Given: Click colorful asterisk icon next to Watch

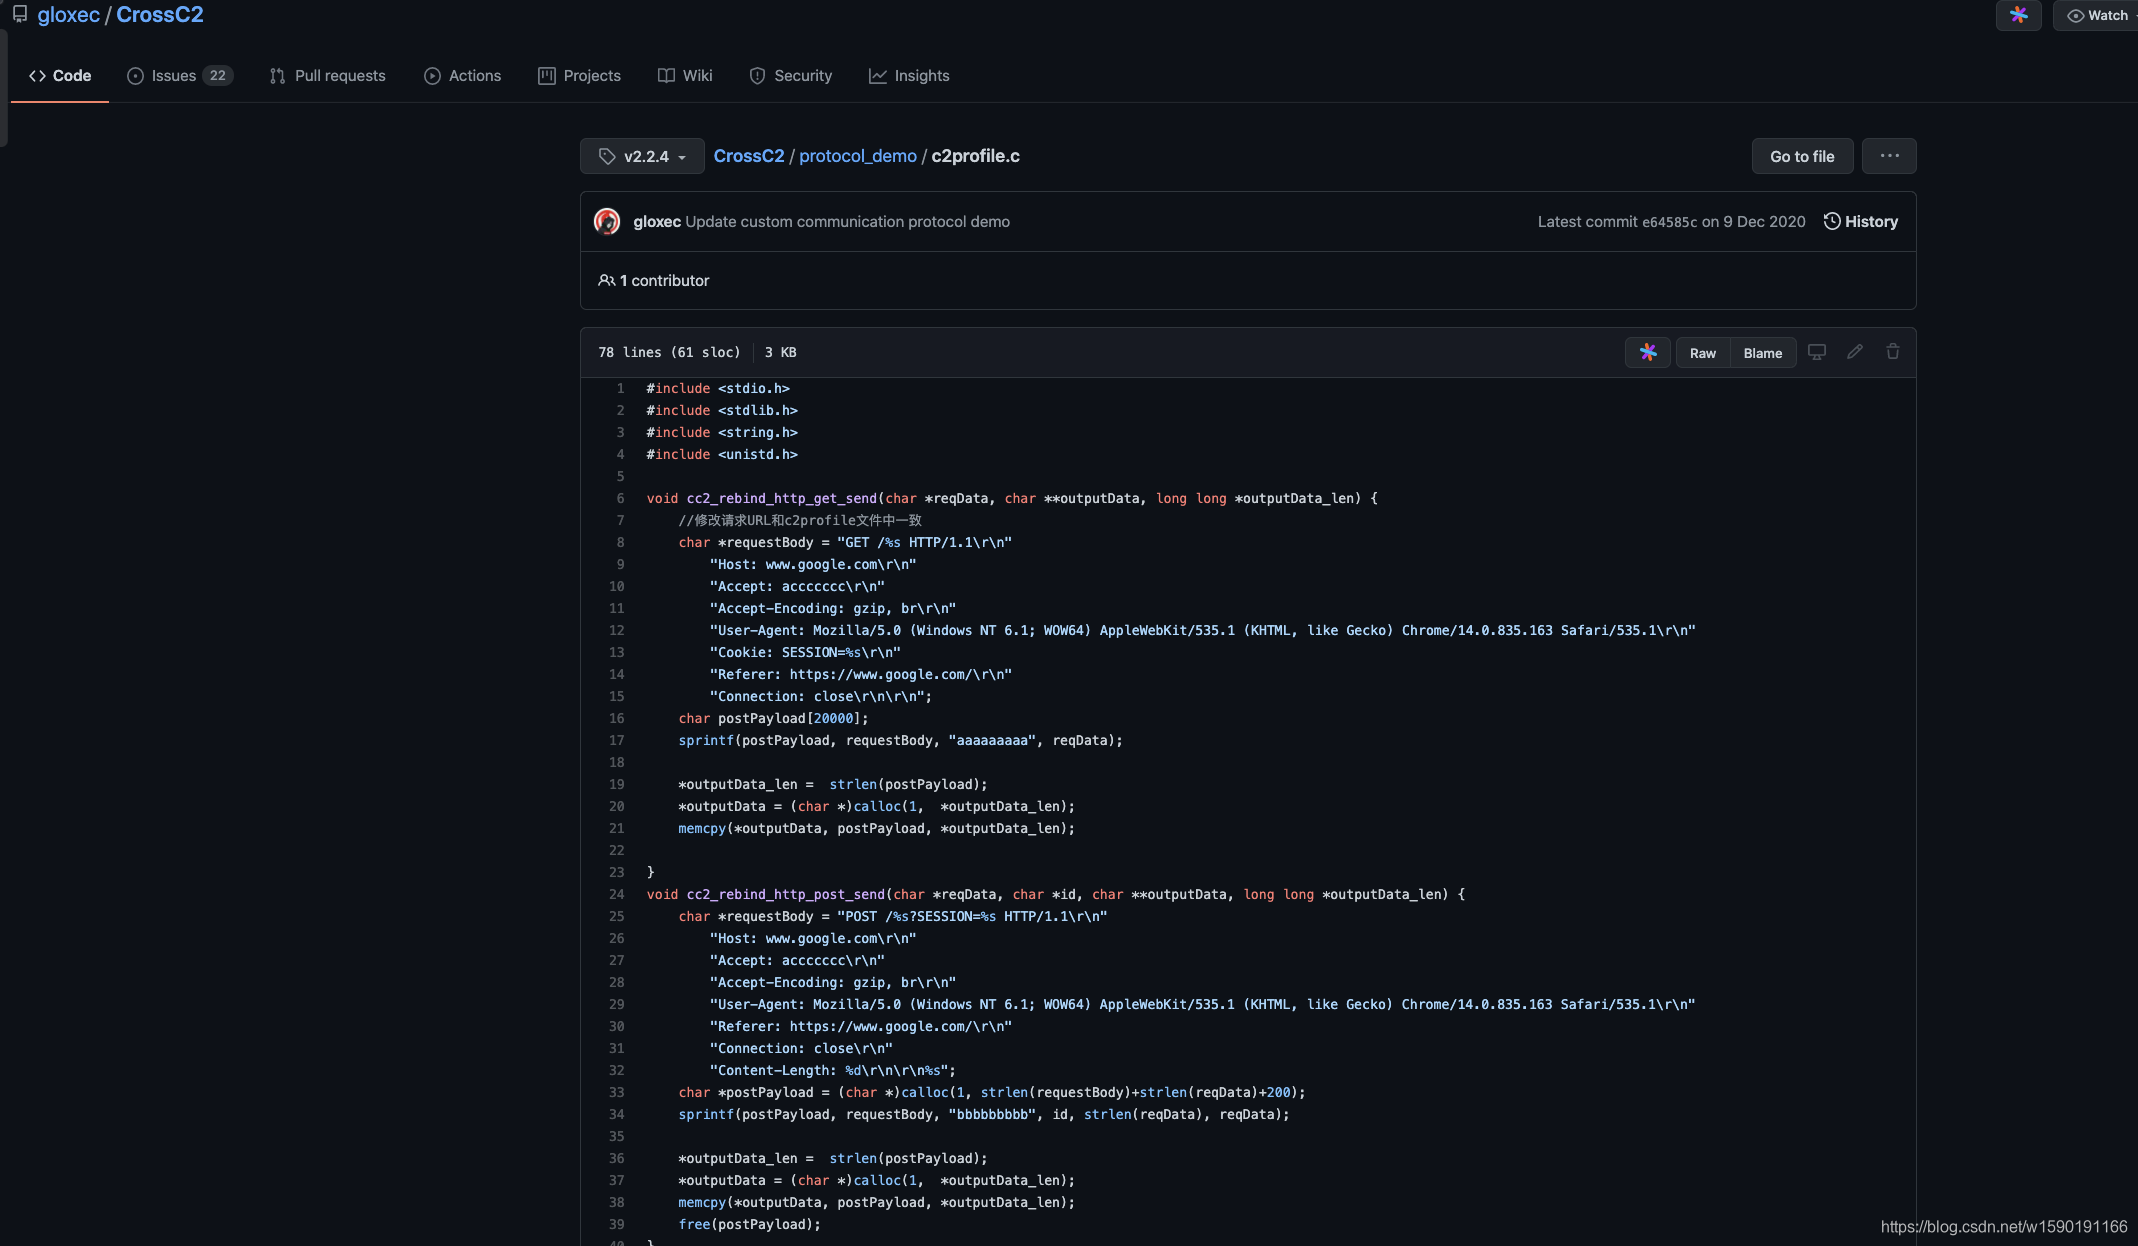Looking at the screenshot, I should click(2019, 15).
